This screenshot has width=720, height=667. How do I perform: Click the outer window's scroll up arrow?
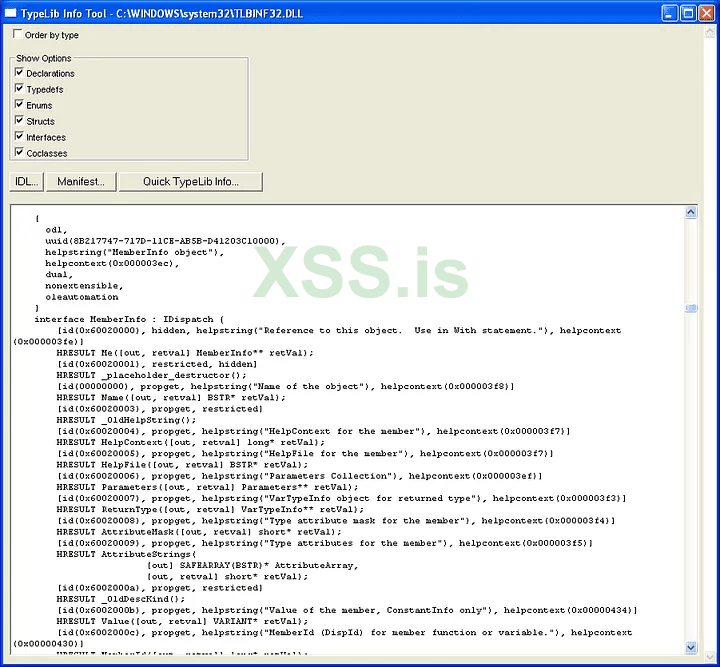coord(710,32)
